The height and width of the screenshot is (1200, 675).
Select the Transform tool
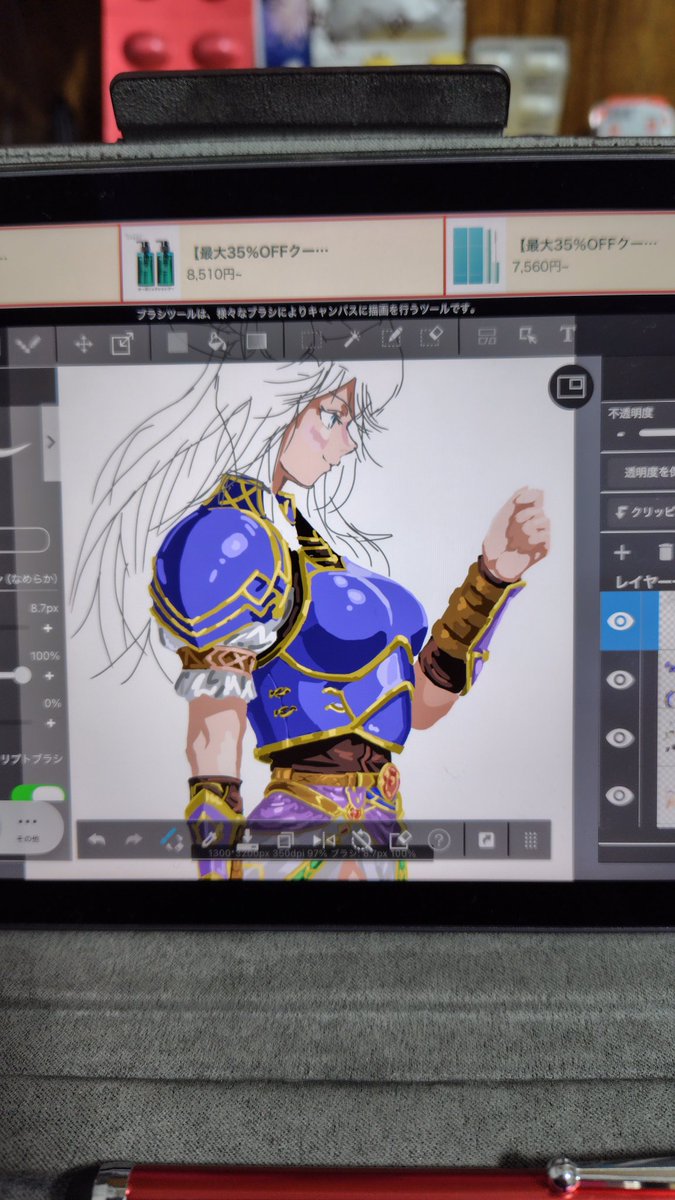click(121, 344)
